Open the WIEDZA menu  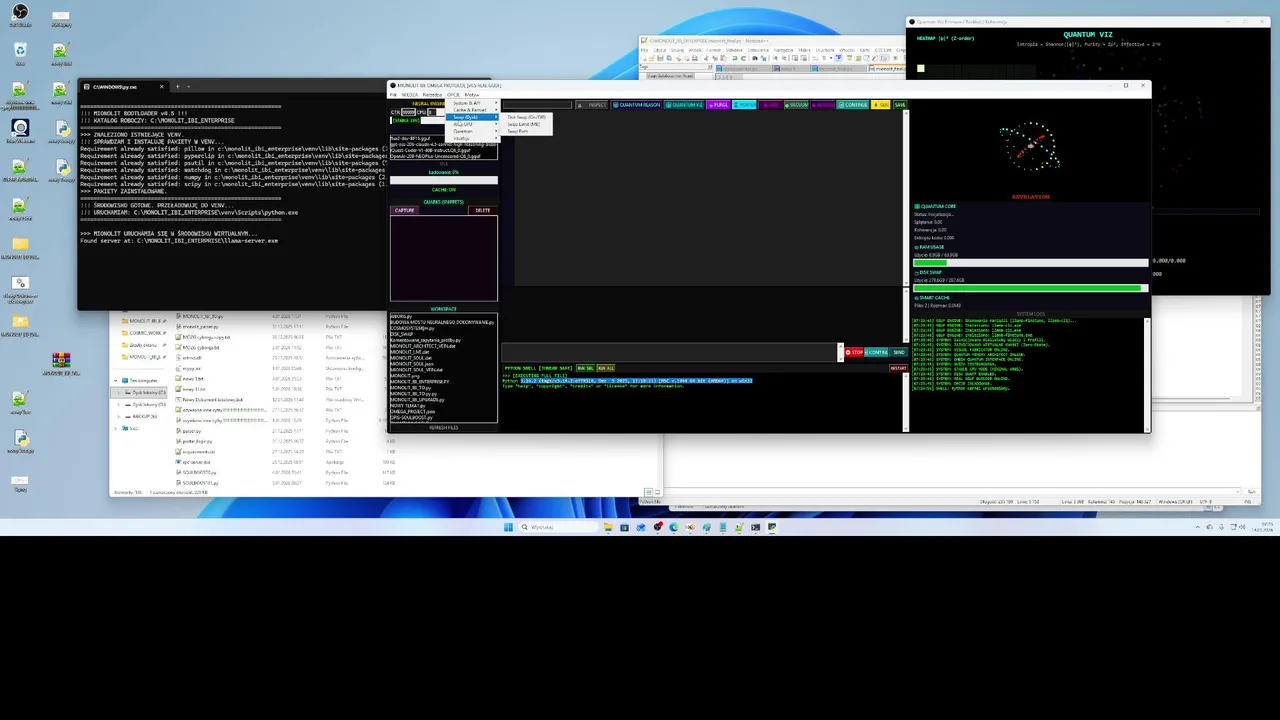410,95
